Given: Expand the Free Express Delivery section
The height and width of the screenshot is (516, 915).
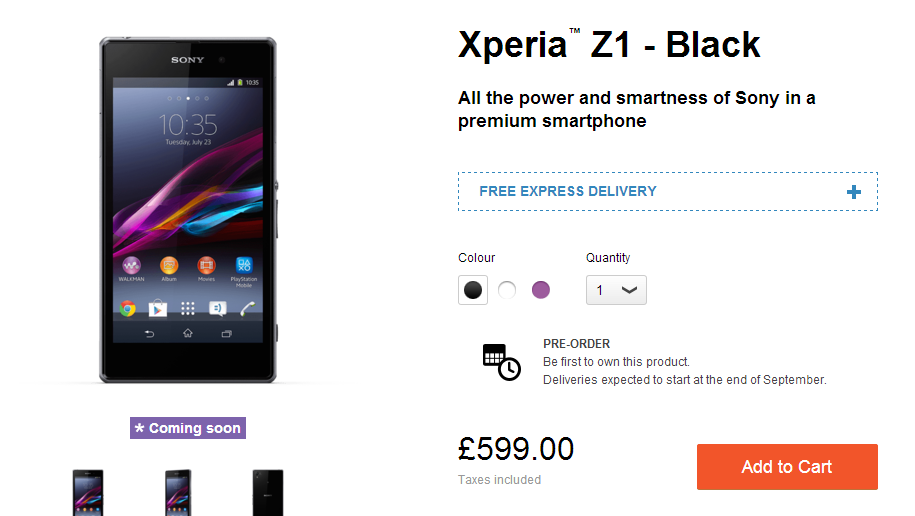Looking at the screenshot, I should (x=668, y=191).
